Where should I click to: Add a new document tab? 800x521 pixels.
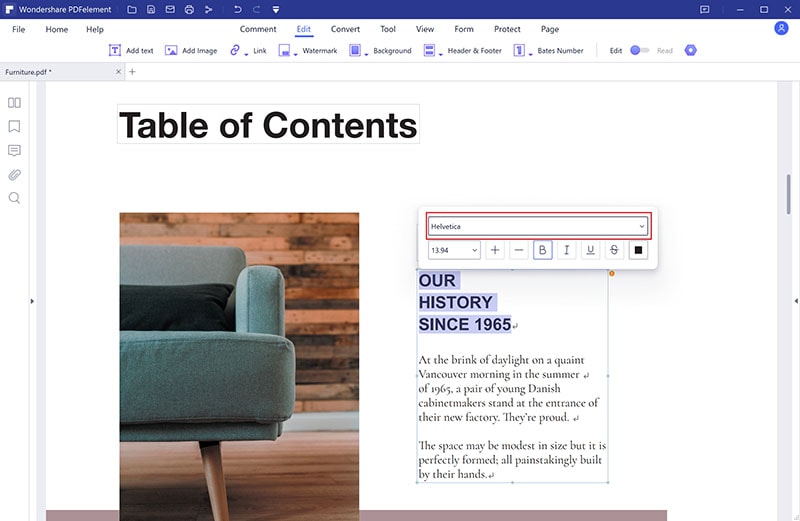click(132, 72)
